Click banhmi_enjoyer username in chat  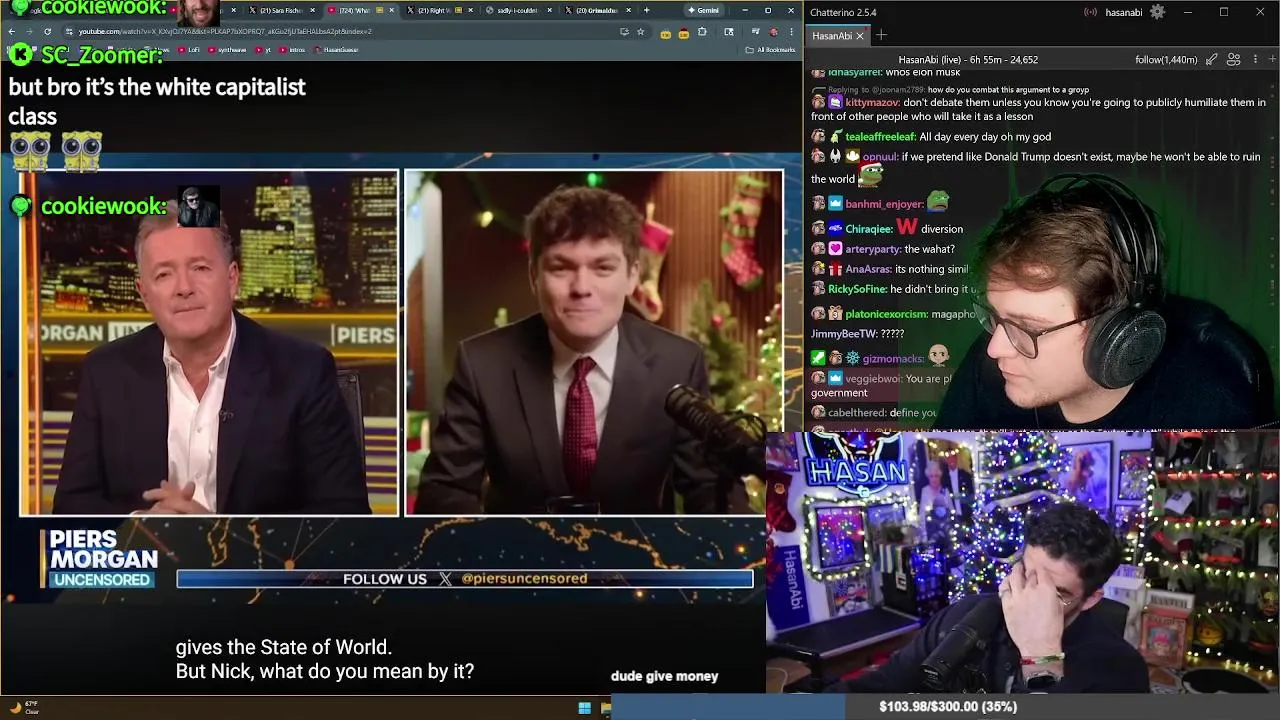(885, 204)
